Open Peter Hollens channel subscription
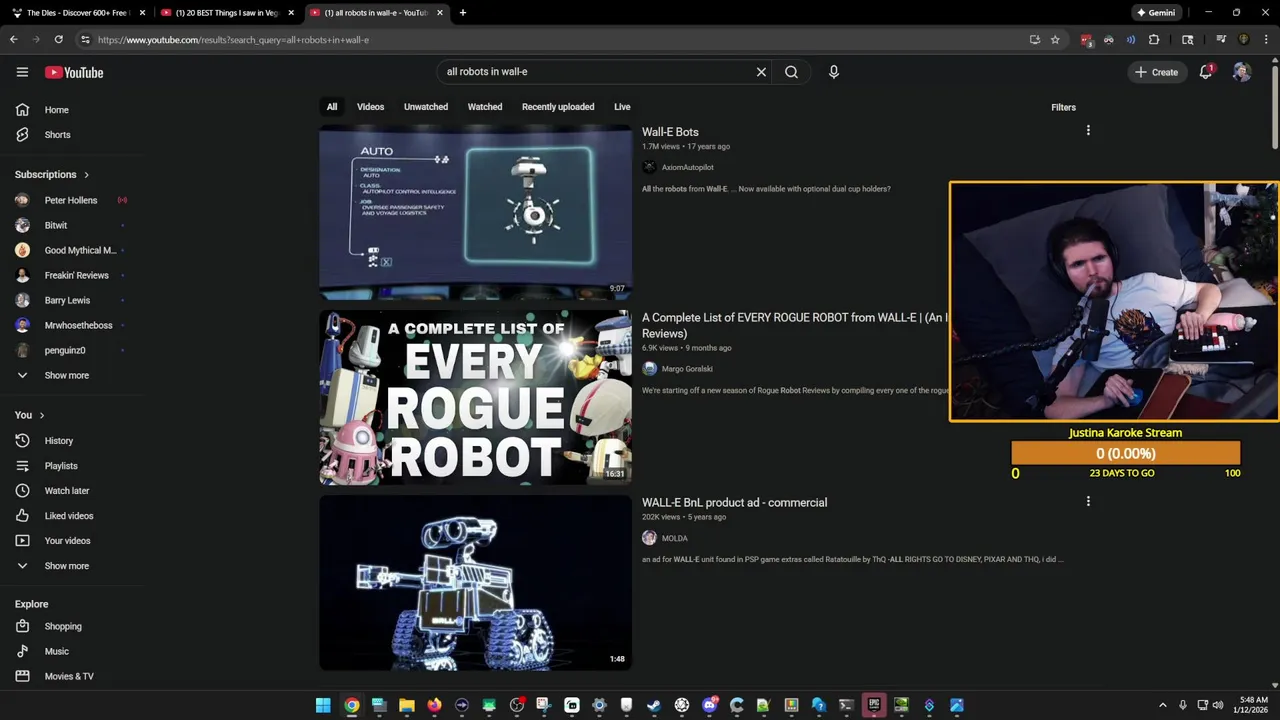The width and height of the screenshot is (1280, 720). pos(72,200)
